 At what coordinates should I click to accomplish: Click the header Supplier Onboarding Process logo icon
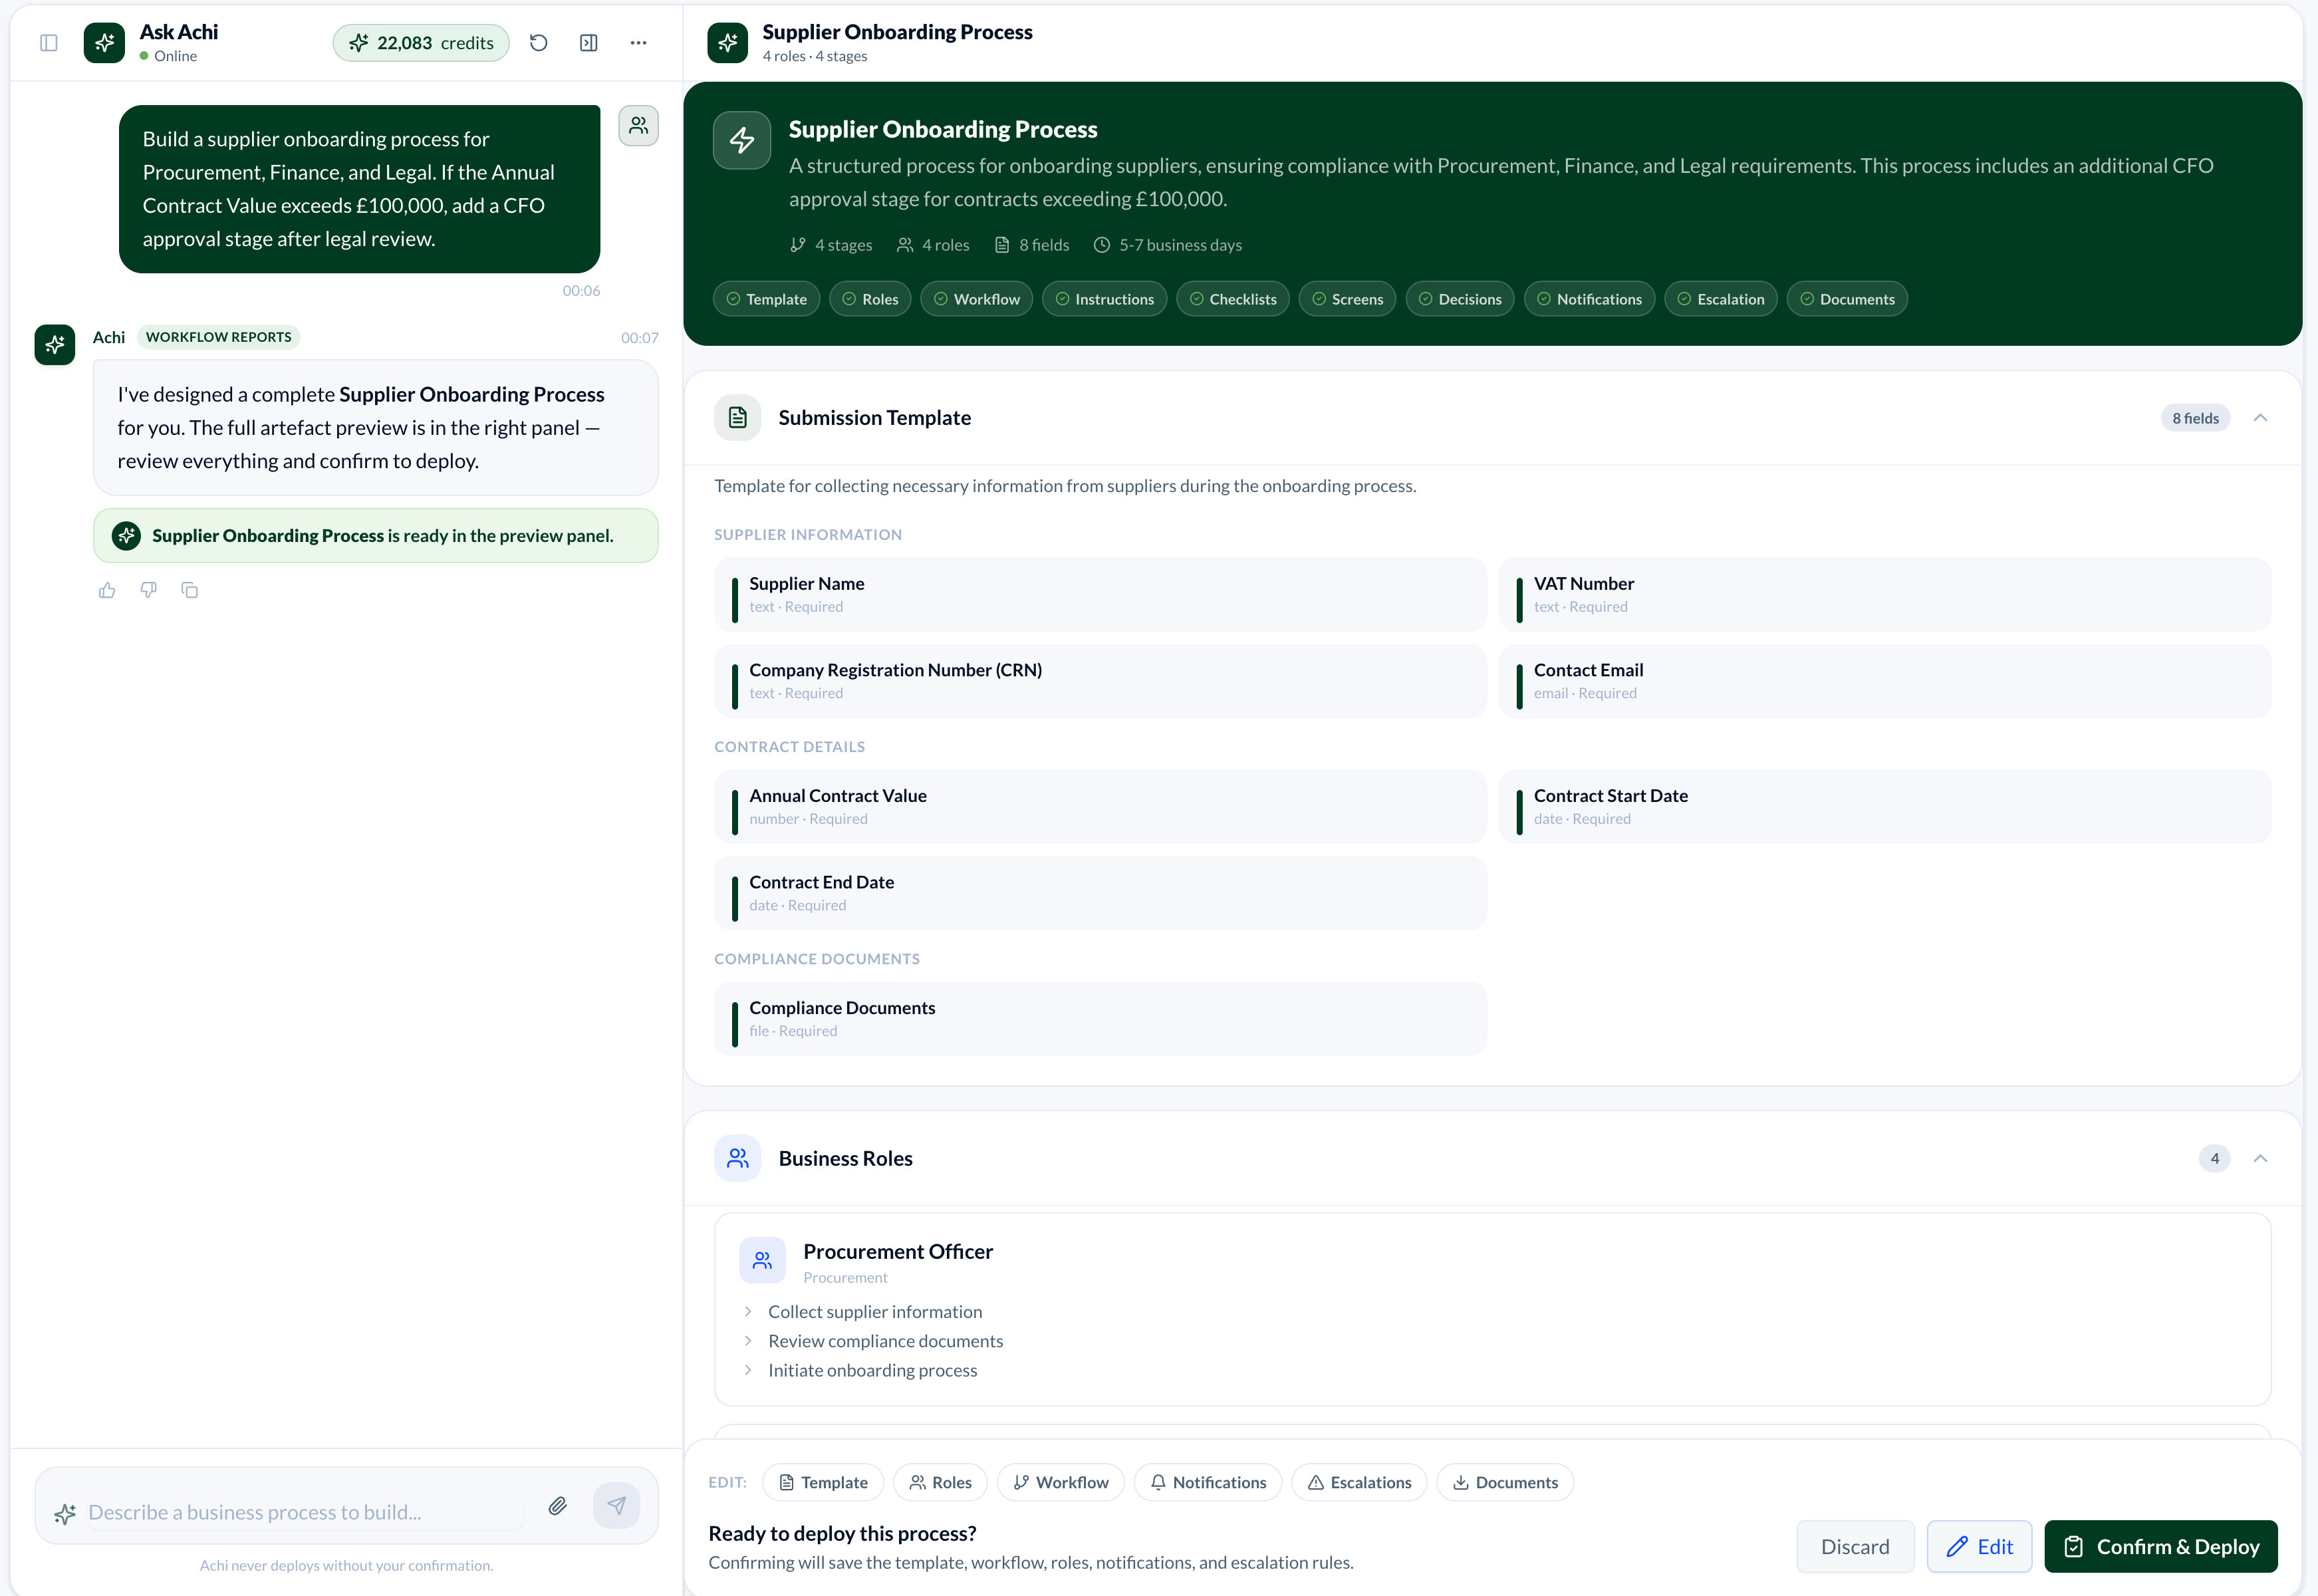tap(728, 43)
